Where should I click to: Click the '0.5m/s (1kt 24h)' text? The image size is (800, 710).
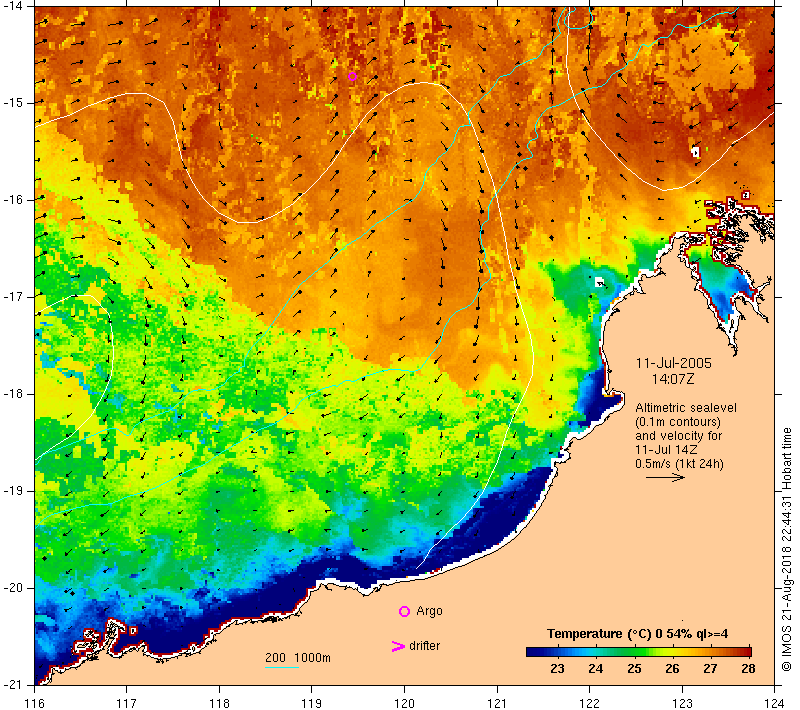tap(679, 464)
